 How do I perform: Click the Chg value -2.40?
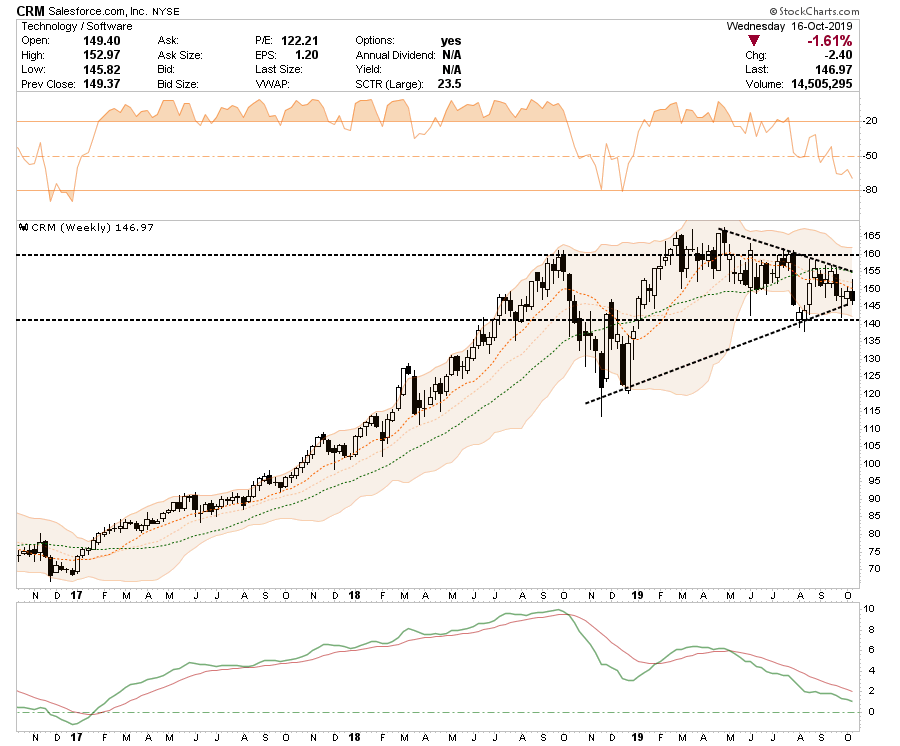click(839, 55)
